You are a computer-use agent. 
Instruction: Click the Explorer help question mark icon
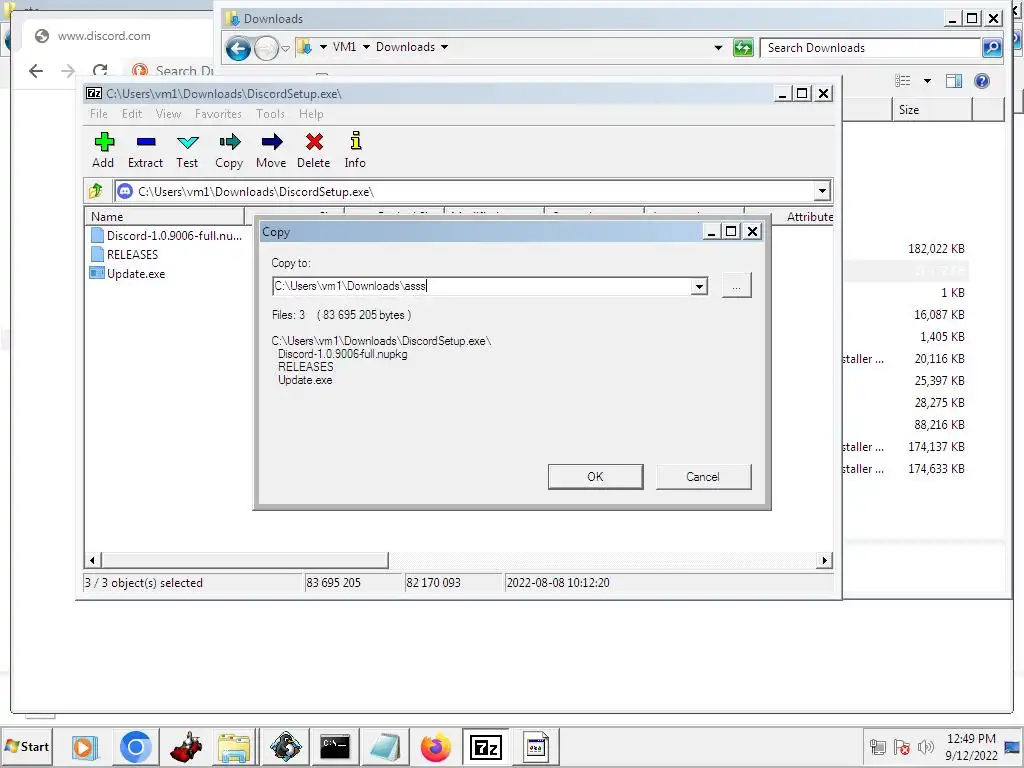(982, 81)
